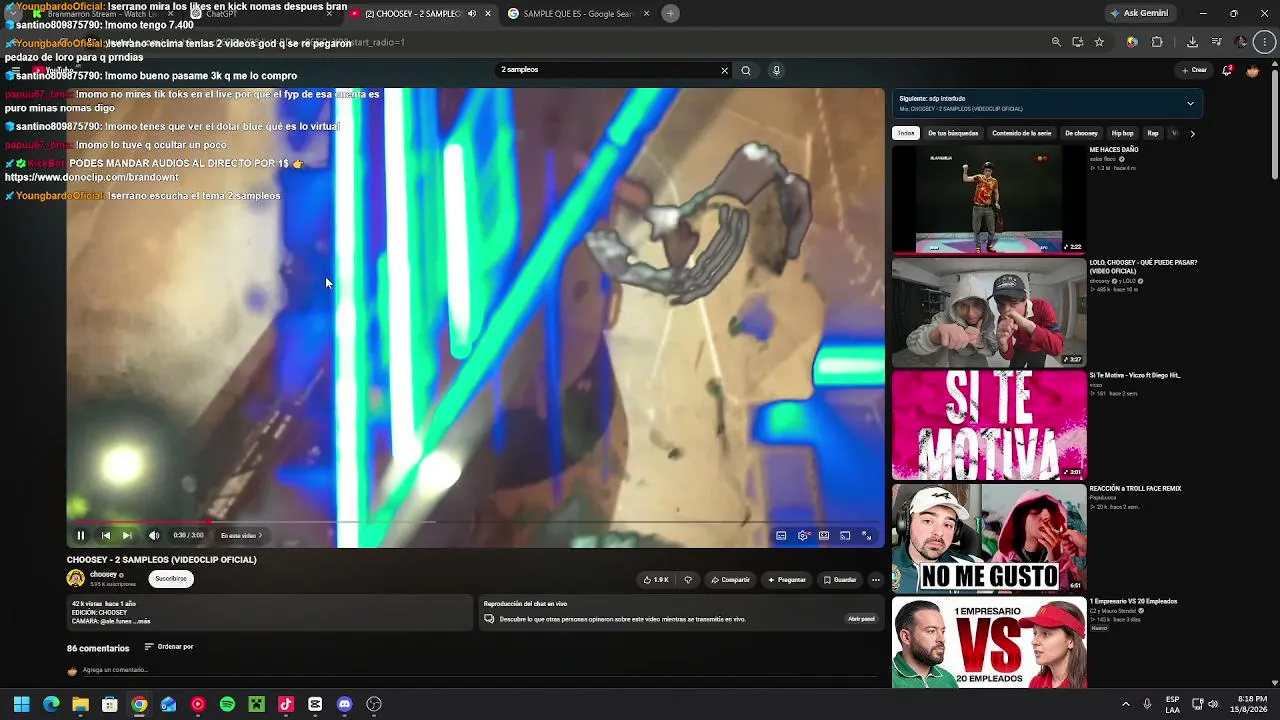Image resolution: width=1280 pixels, height=720 pixels.
Task: Open a new browser tab
Action: coord(670,13)
